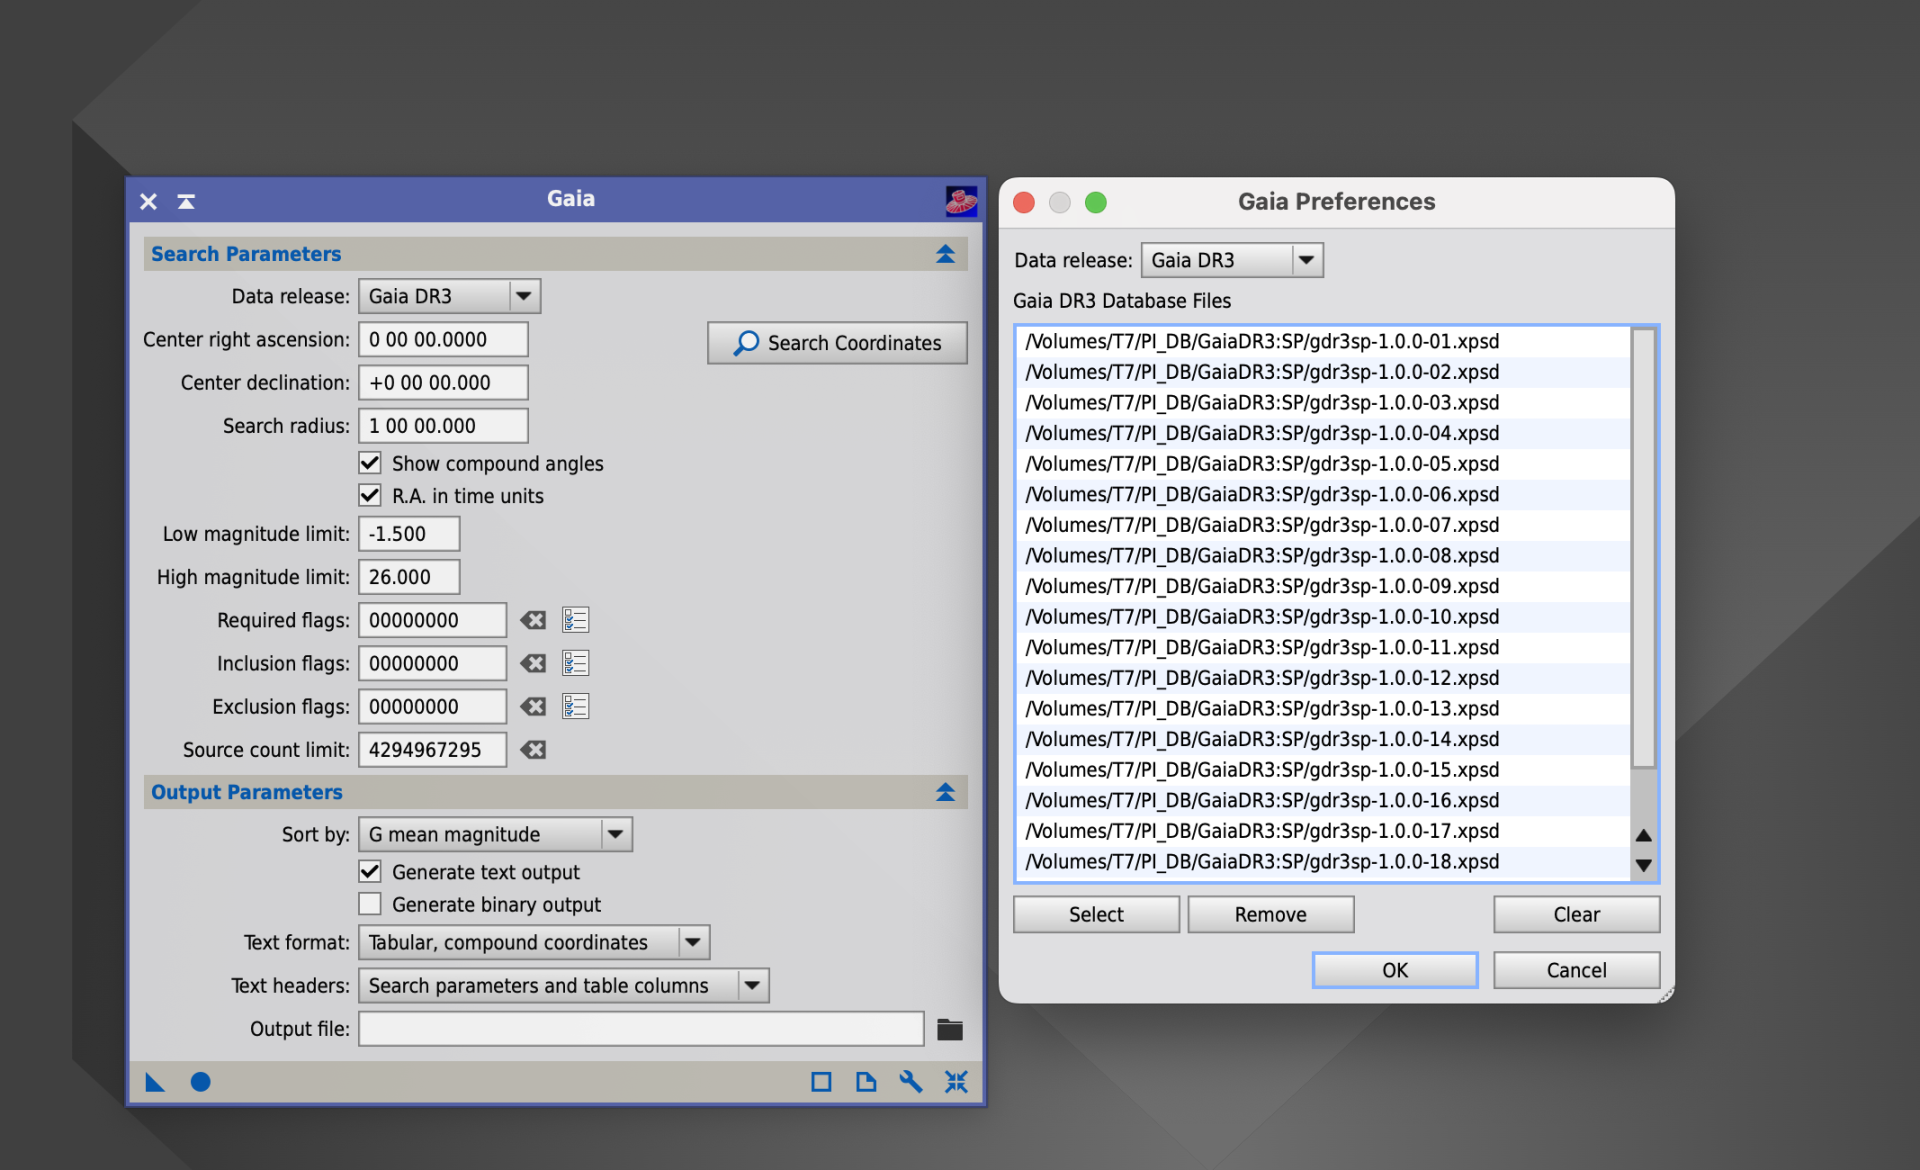Click the Exclusion flags input field
The image size is (1920, 1170).
tap(432, 707)
